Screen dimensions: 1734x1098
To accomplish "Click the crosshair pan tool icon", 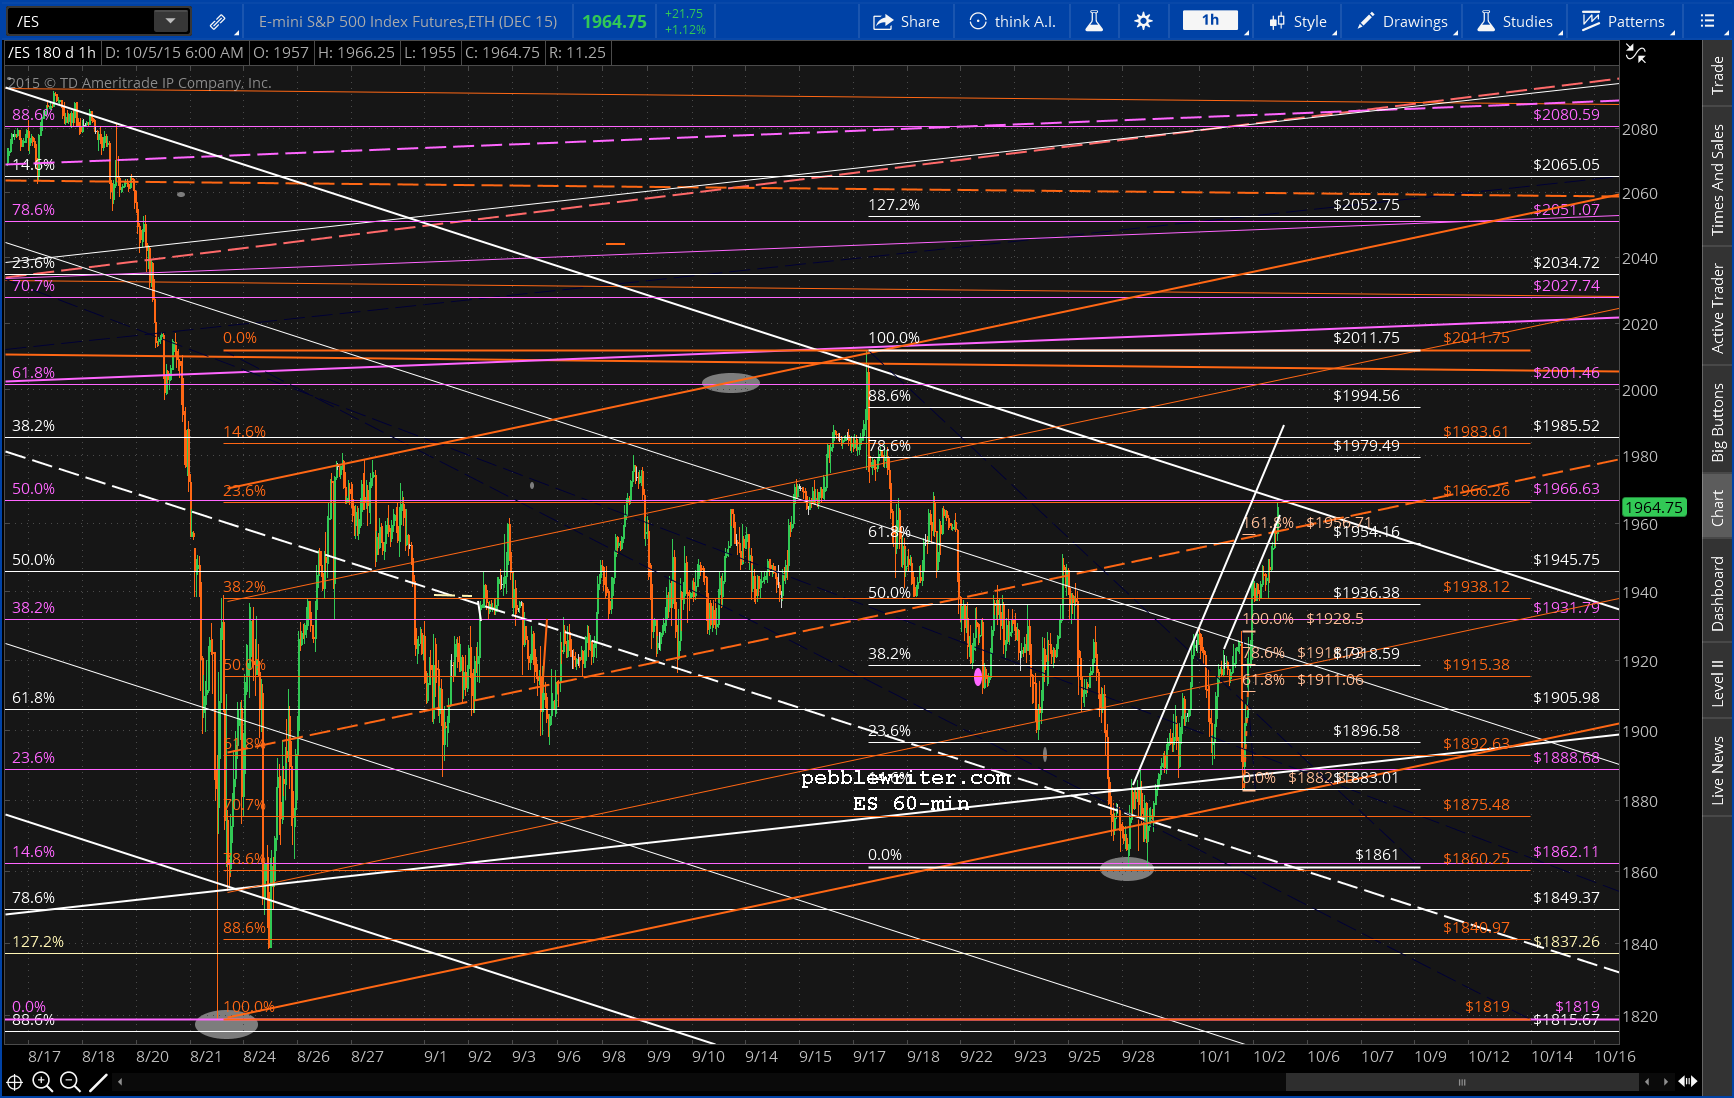I will coord(14,1082).
